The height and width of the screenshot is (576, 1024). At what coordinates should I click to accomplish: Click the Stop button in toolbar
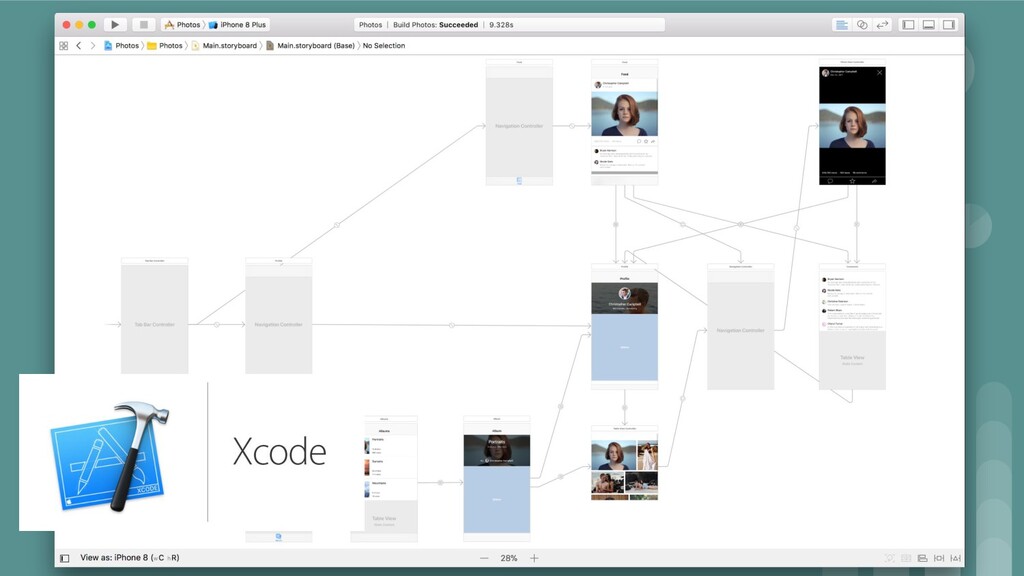[143, 25]
